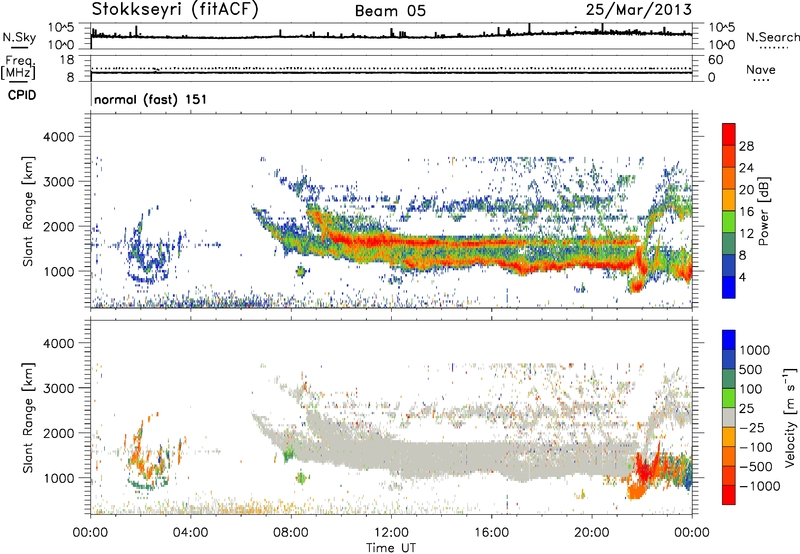Click the 'Freq. [MHz]' axis label

tap(19, 68)
